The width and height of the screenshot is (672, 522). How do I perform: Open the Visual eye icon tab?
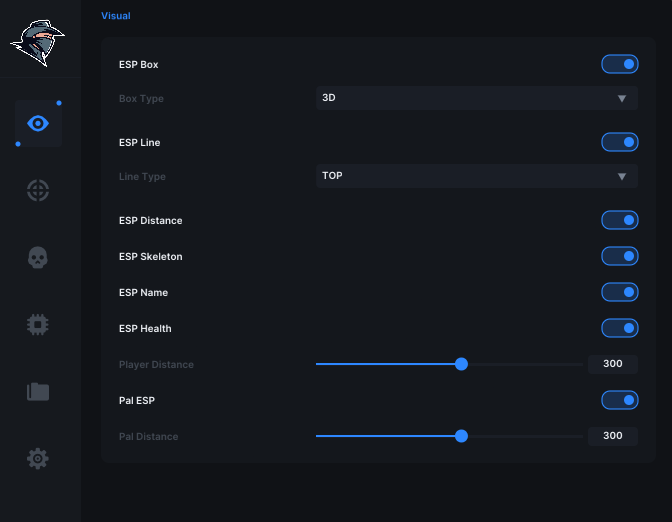tap(38, 123)
